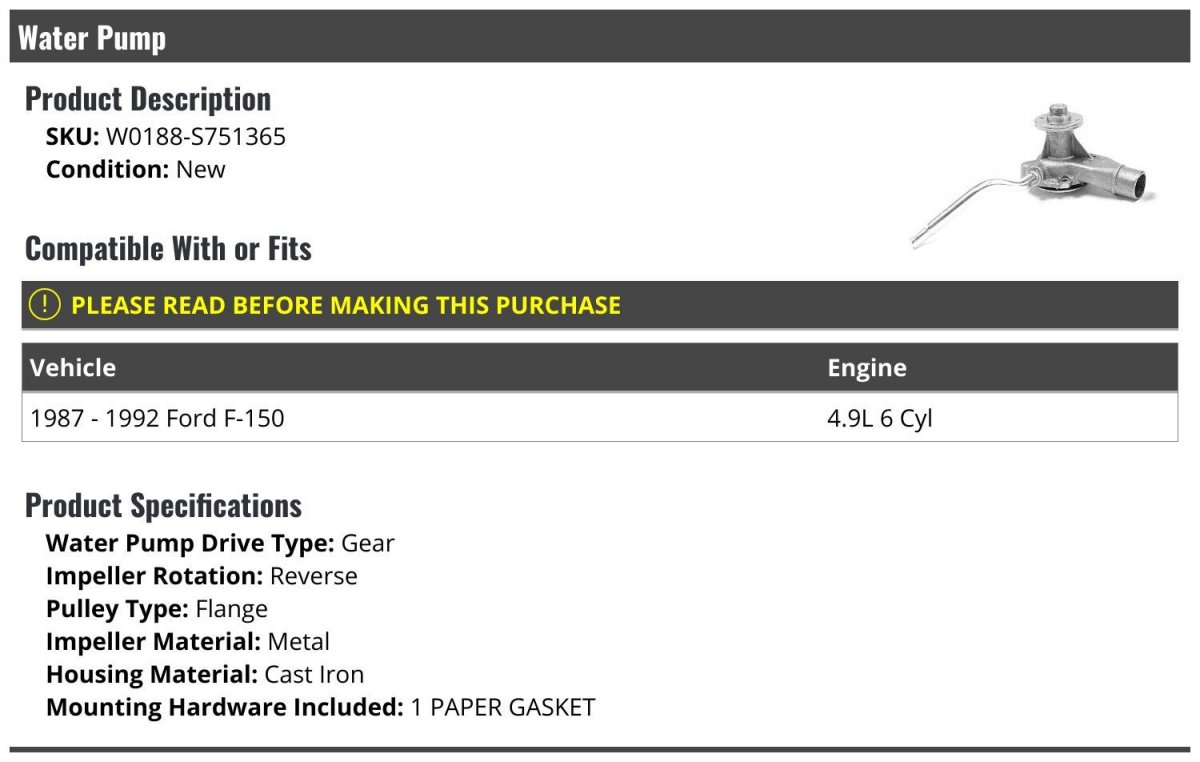Select the Housing Material: Cast Iron entry

point(205,674)
